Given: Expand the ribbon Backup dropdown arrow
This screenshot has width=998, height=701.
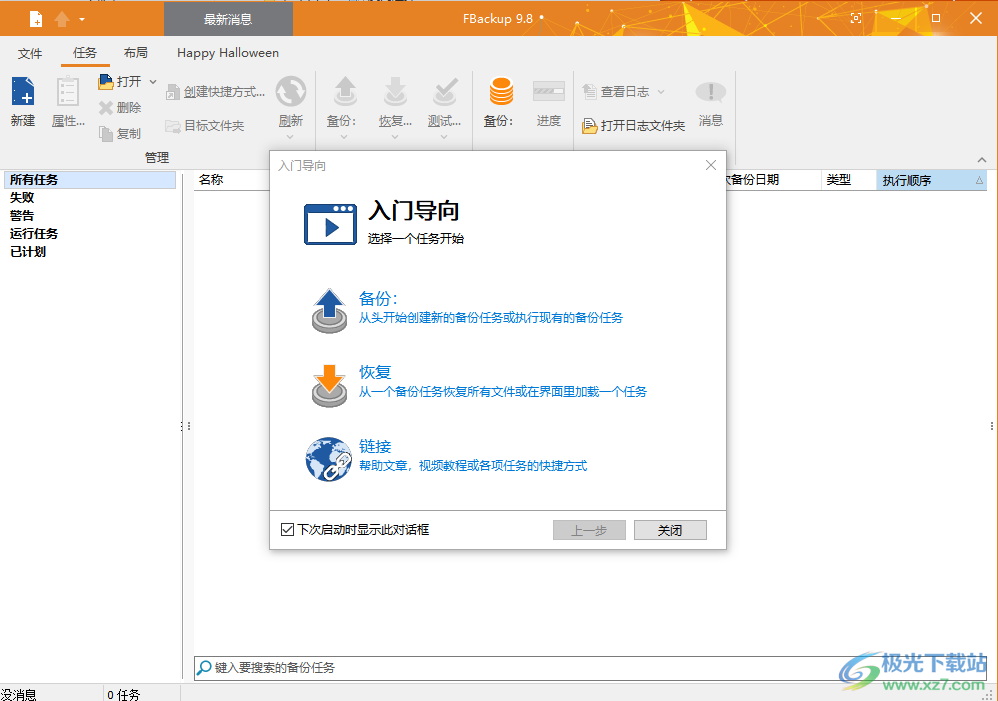Looking at the screenshot, I should 344,136.
